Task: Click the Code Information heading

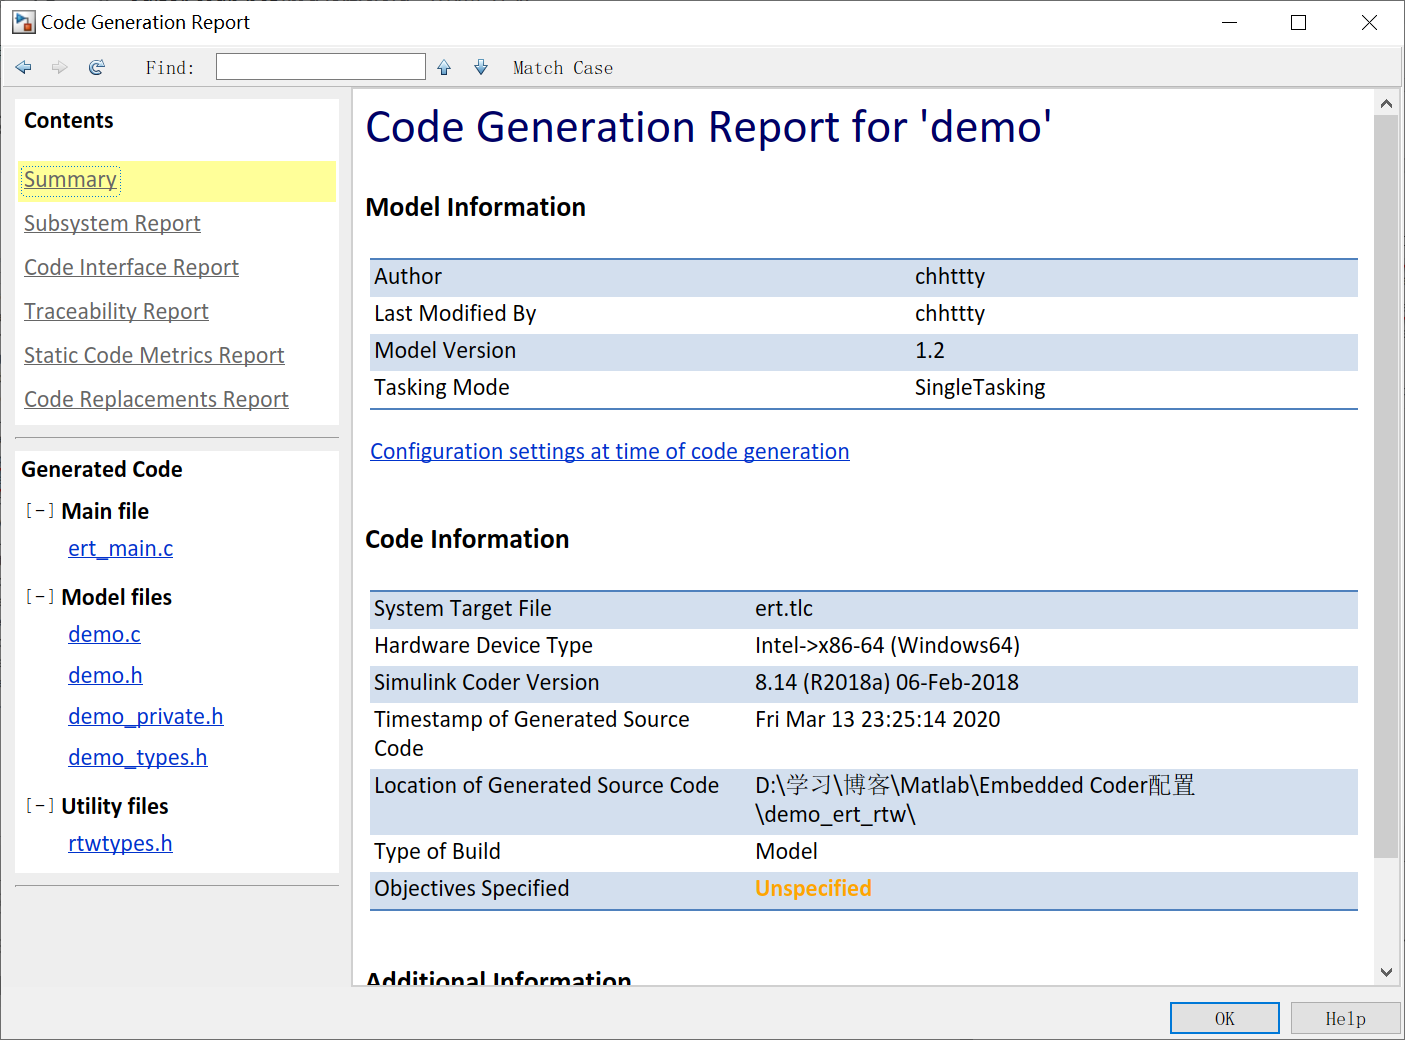Action: coord(467,539)
